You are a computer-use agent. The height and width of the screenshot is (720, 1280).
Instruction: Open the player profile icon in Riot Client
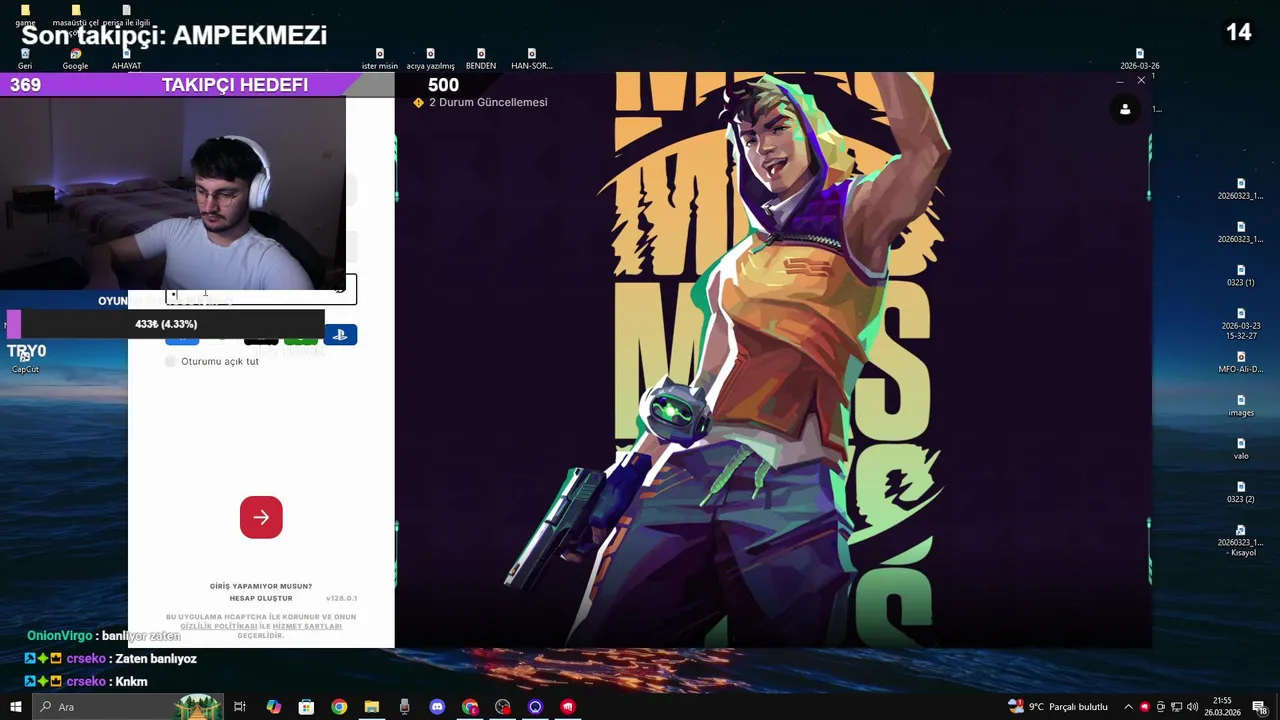click(x=1125, y=110)
